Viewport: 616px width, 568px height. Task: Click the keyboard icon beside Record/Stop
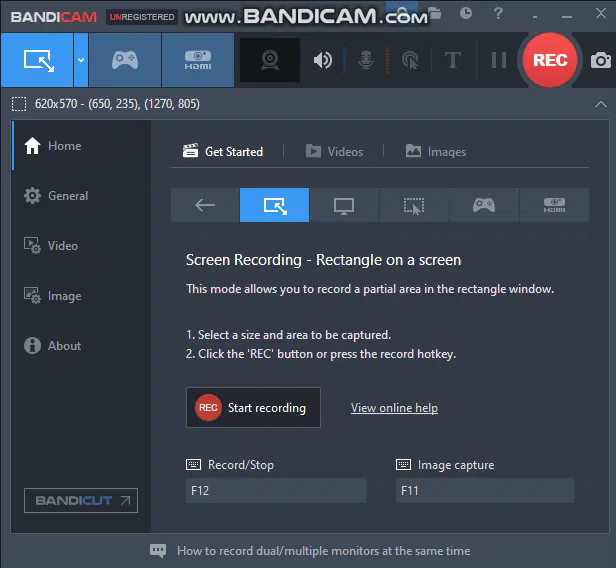click(193, 465)
